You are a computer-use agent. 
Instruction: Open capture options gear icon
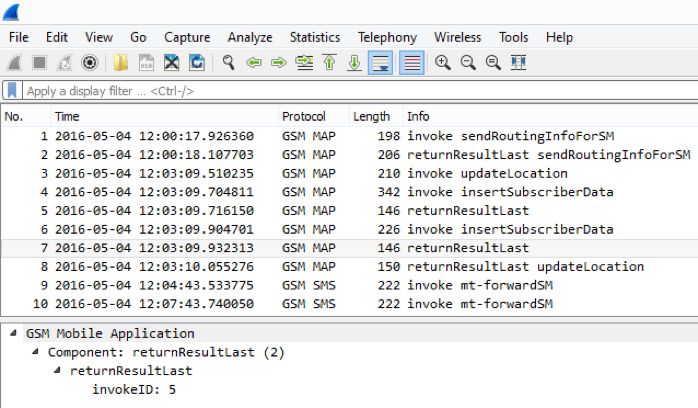pyautogui.click(x=89, y=63)
